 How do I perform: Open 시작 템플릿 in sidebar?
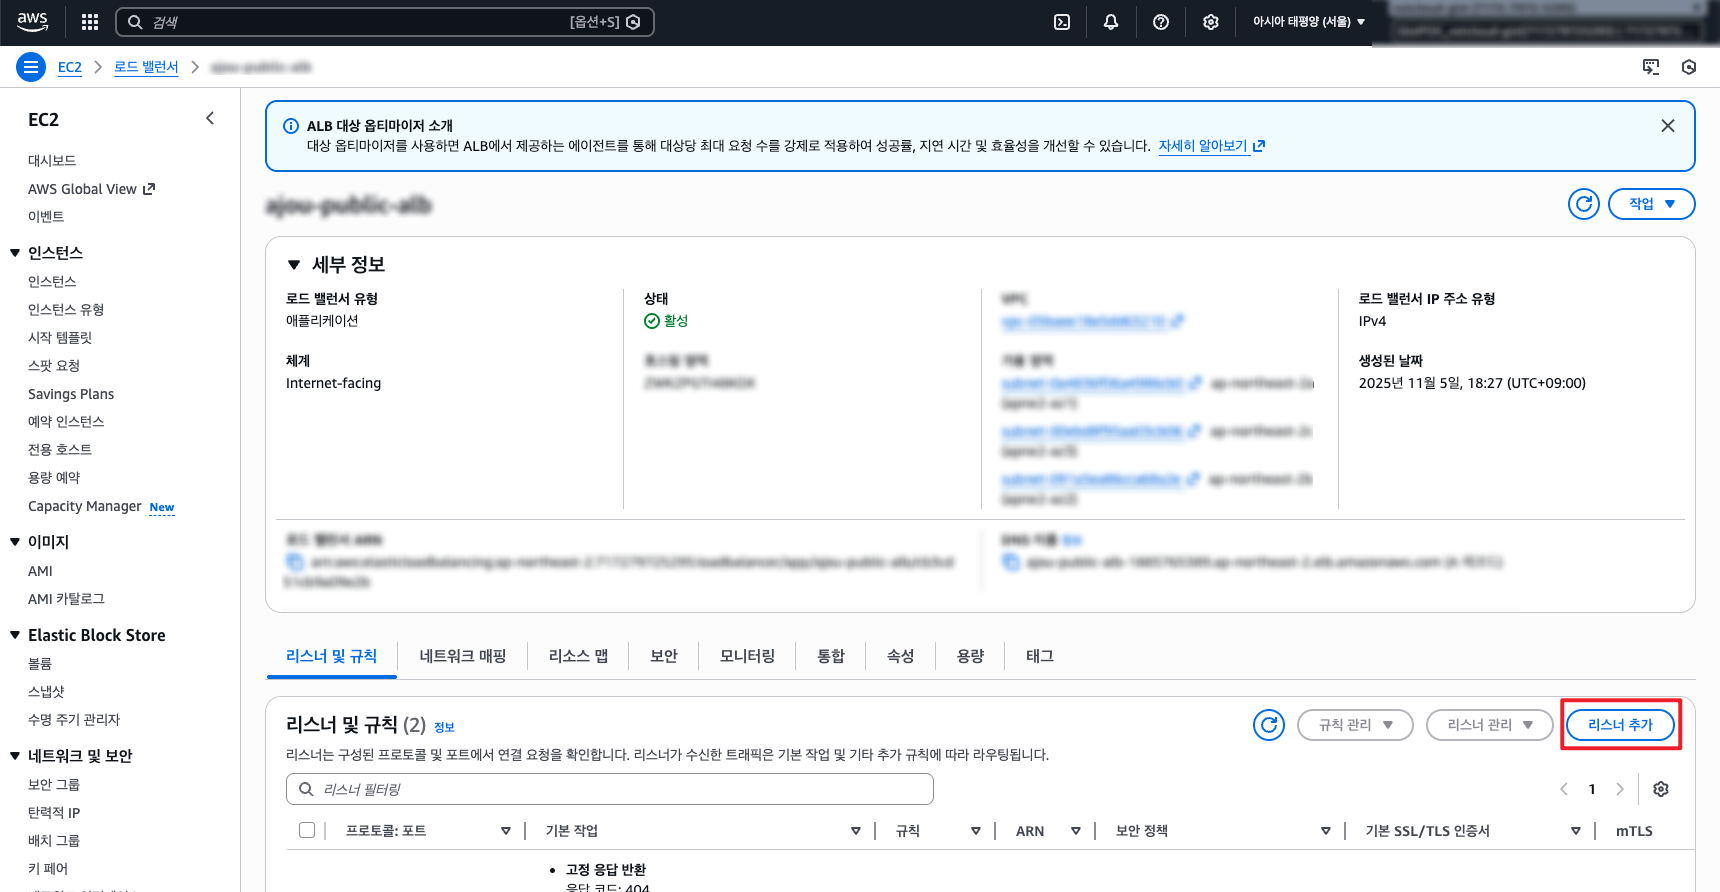(60, 338)
